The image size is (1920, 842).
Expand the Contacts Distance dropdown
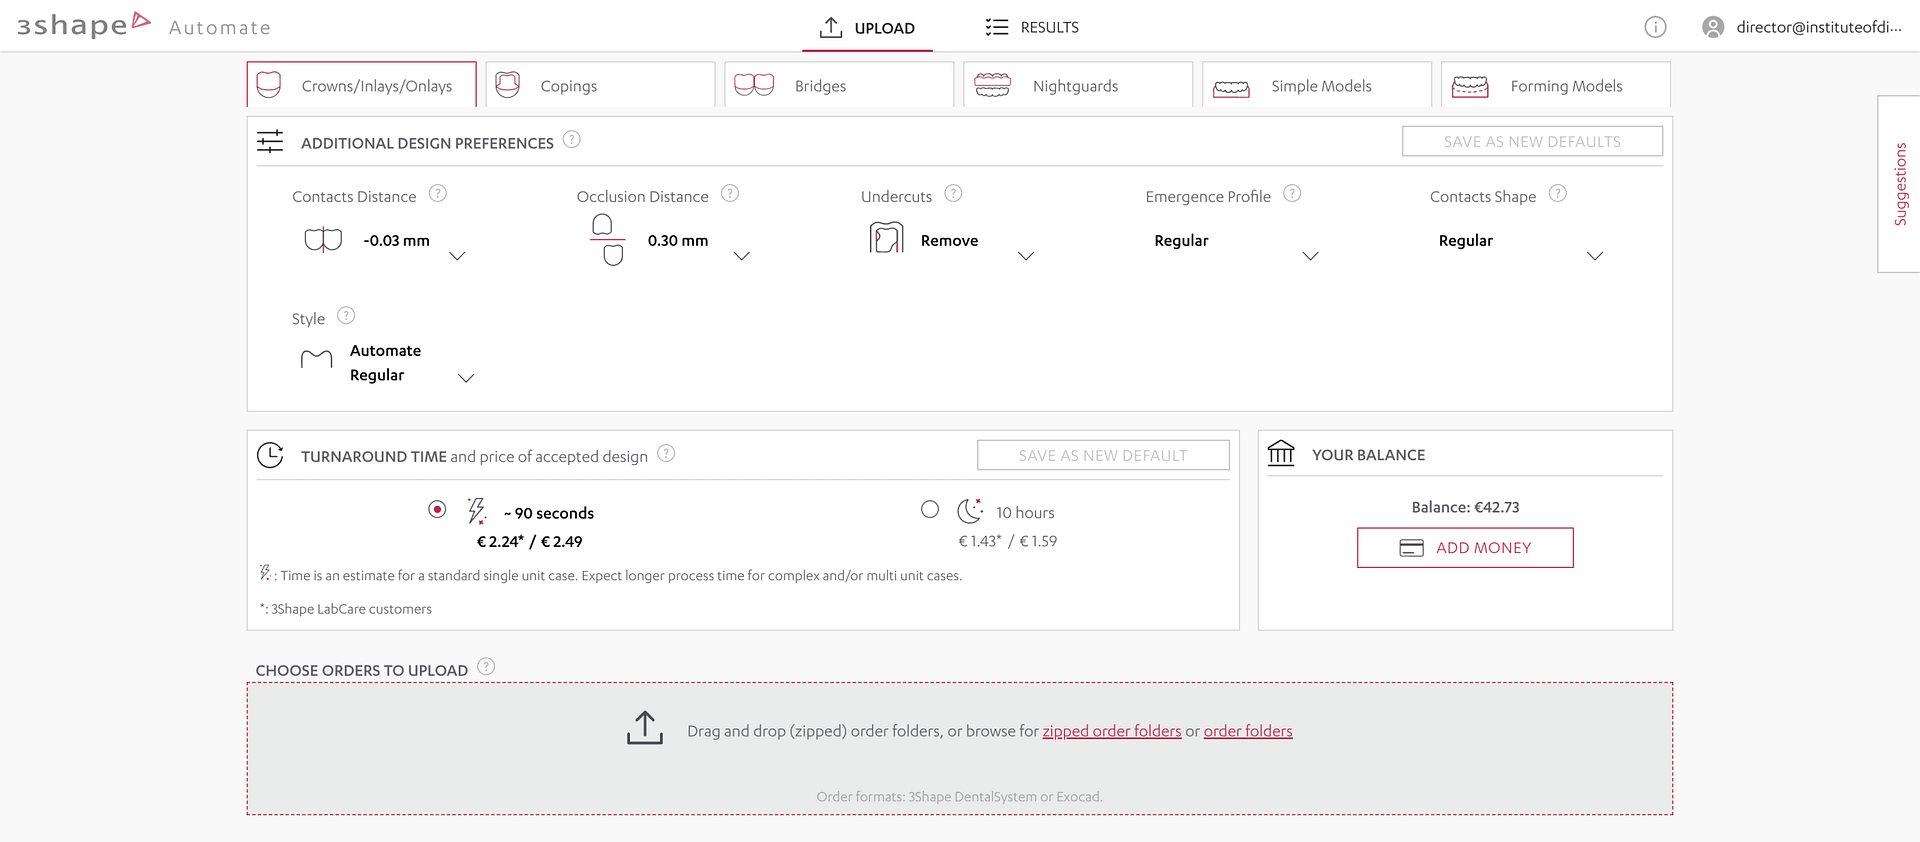(457, 256)
